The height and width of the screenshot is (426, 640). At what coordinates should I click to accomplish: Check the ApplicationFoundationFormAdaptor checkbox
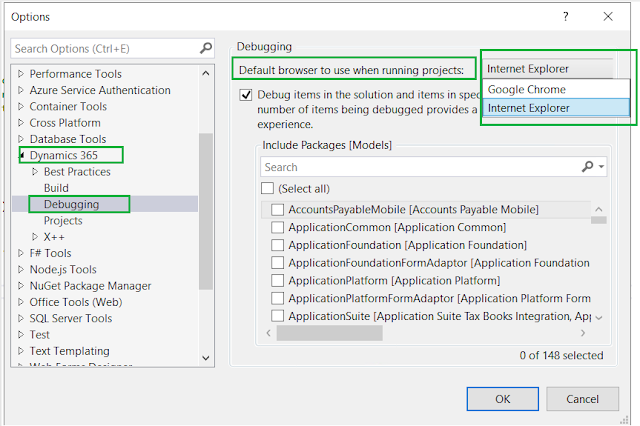278,263
